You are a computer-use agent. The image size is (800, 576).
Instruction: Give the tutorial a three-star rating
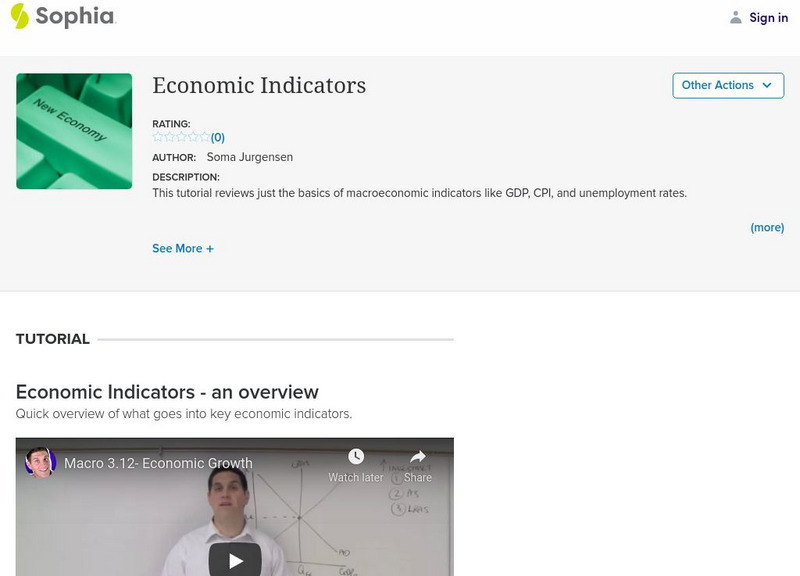181,137
